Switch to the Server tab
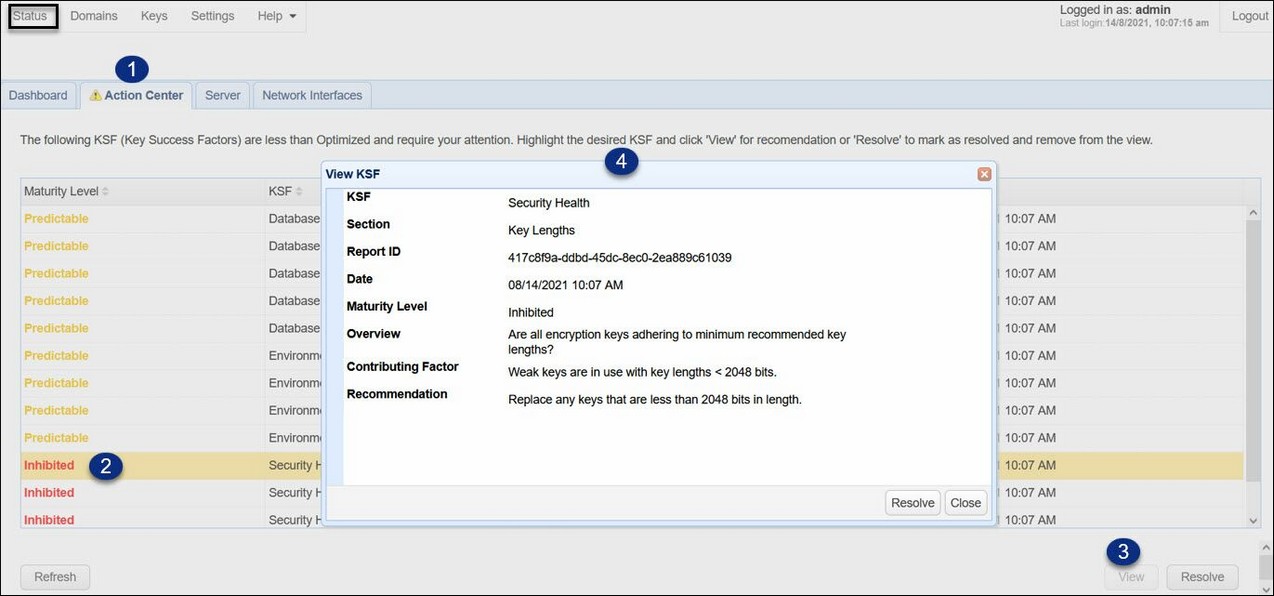1274x596 pixels. point(223,95)
